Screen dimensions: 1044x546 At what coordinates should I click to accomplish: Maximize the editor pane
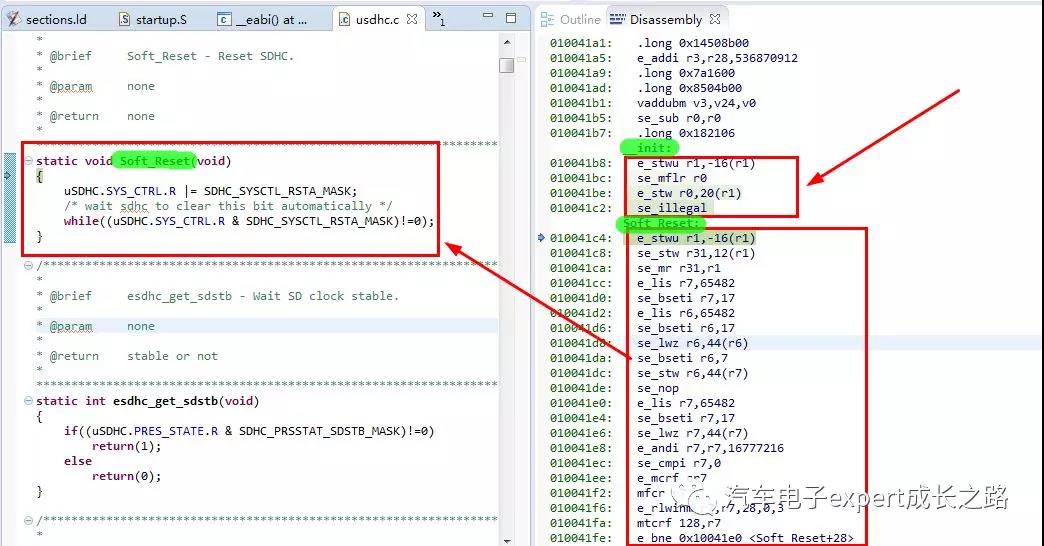(511, 18)
